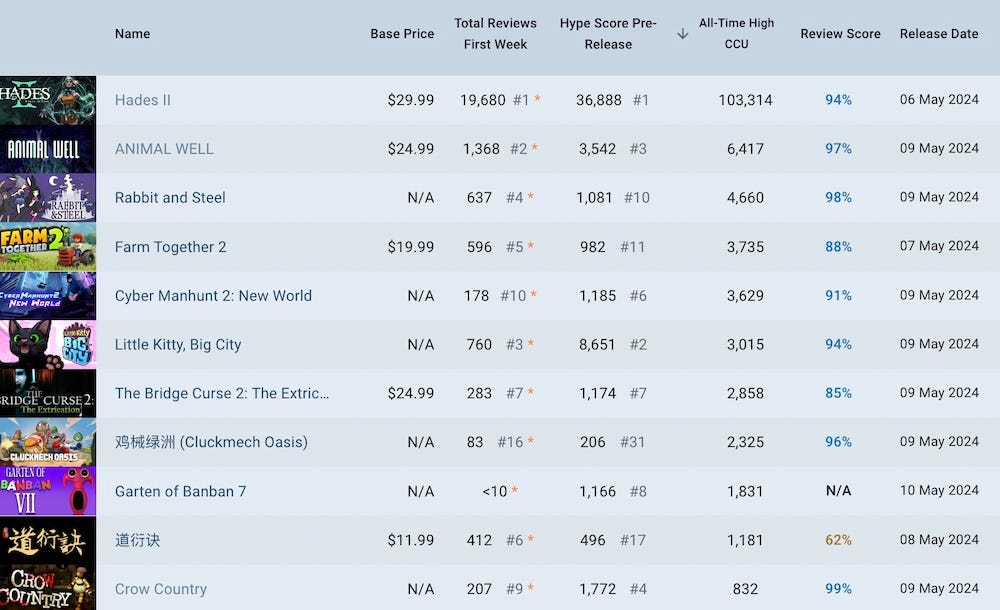This screenshot has height=610, width=1000.
Task: Click the Cluckmech Oasis thumbnail
Action: (48, 442)
